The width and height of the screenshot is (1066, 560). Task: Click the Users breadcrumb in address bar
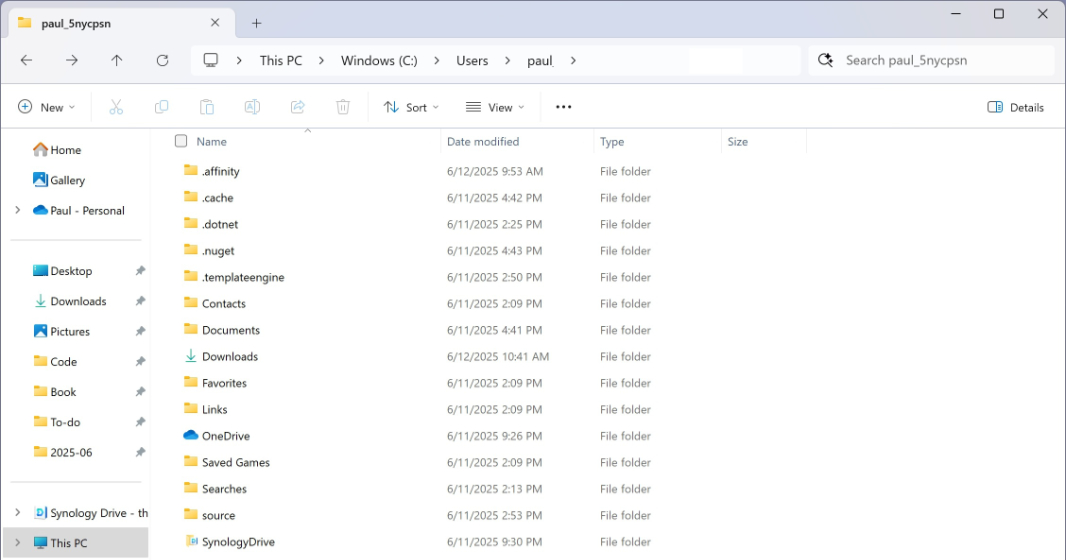tap(472, 60)
